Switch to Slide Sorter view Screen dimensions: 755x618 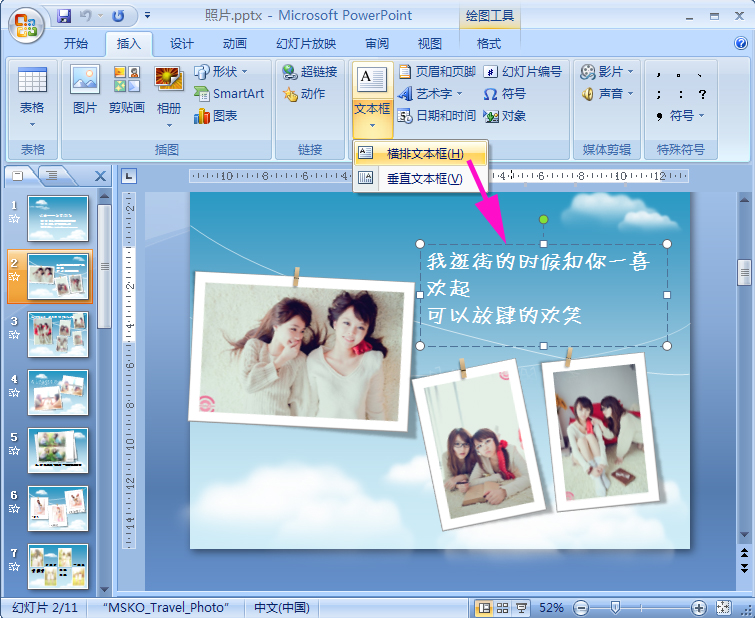tap(502, 608)
